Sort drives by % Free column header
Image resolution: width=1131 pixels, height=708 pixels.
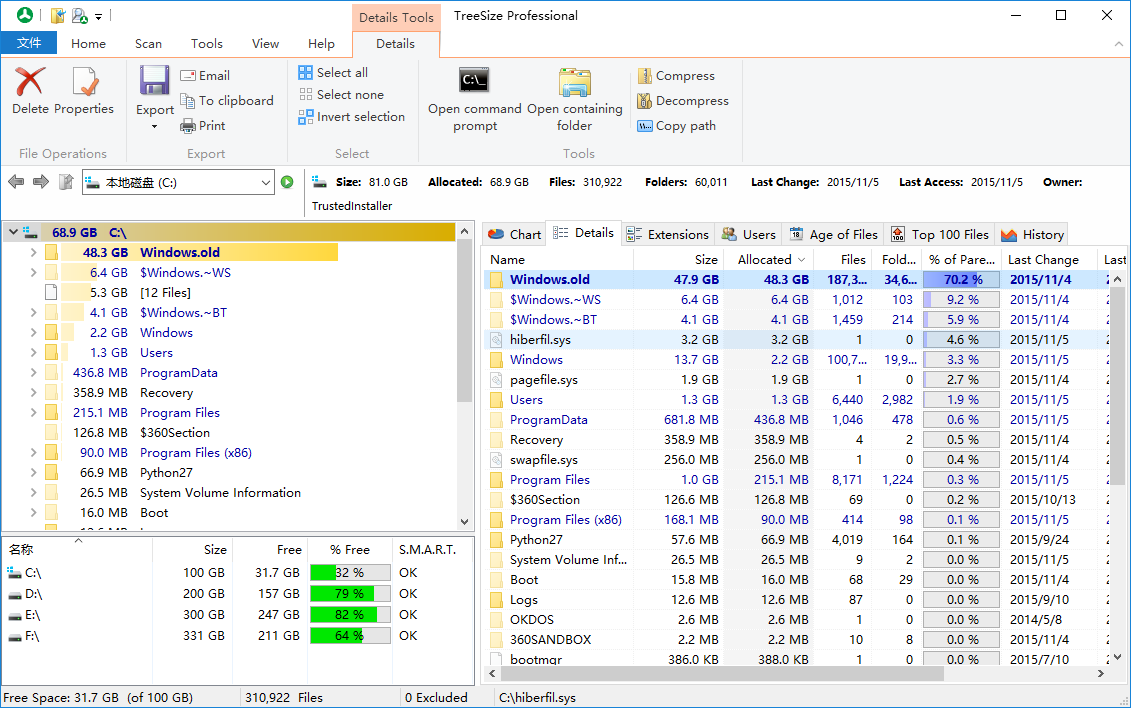[350, 549]
